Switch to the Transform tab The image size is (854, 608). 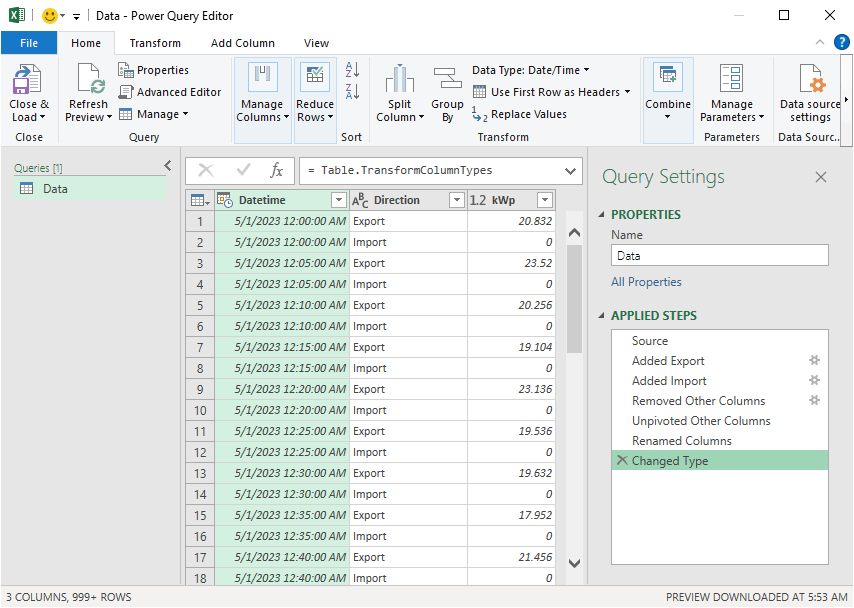coord(155,43)
